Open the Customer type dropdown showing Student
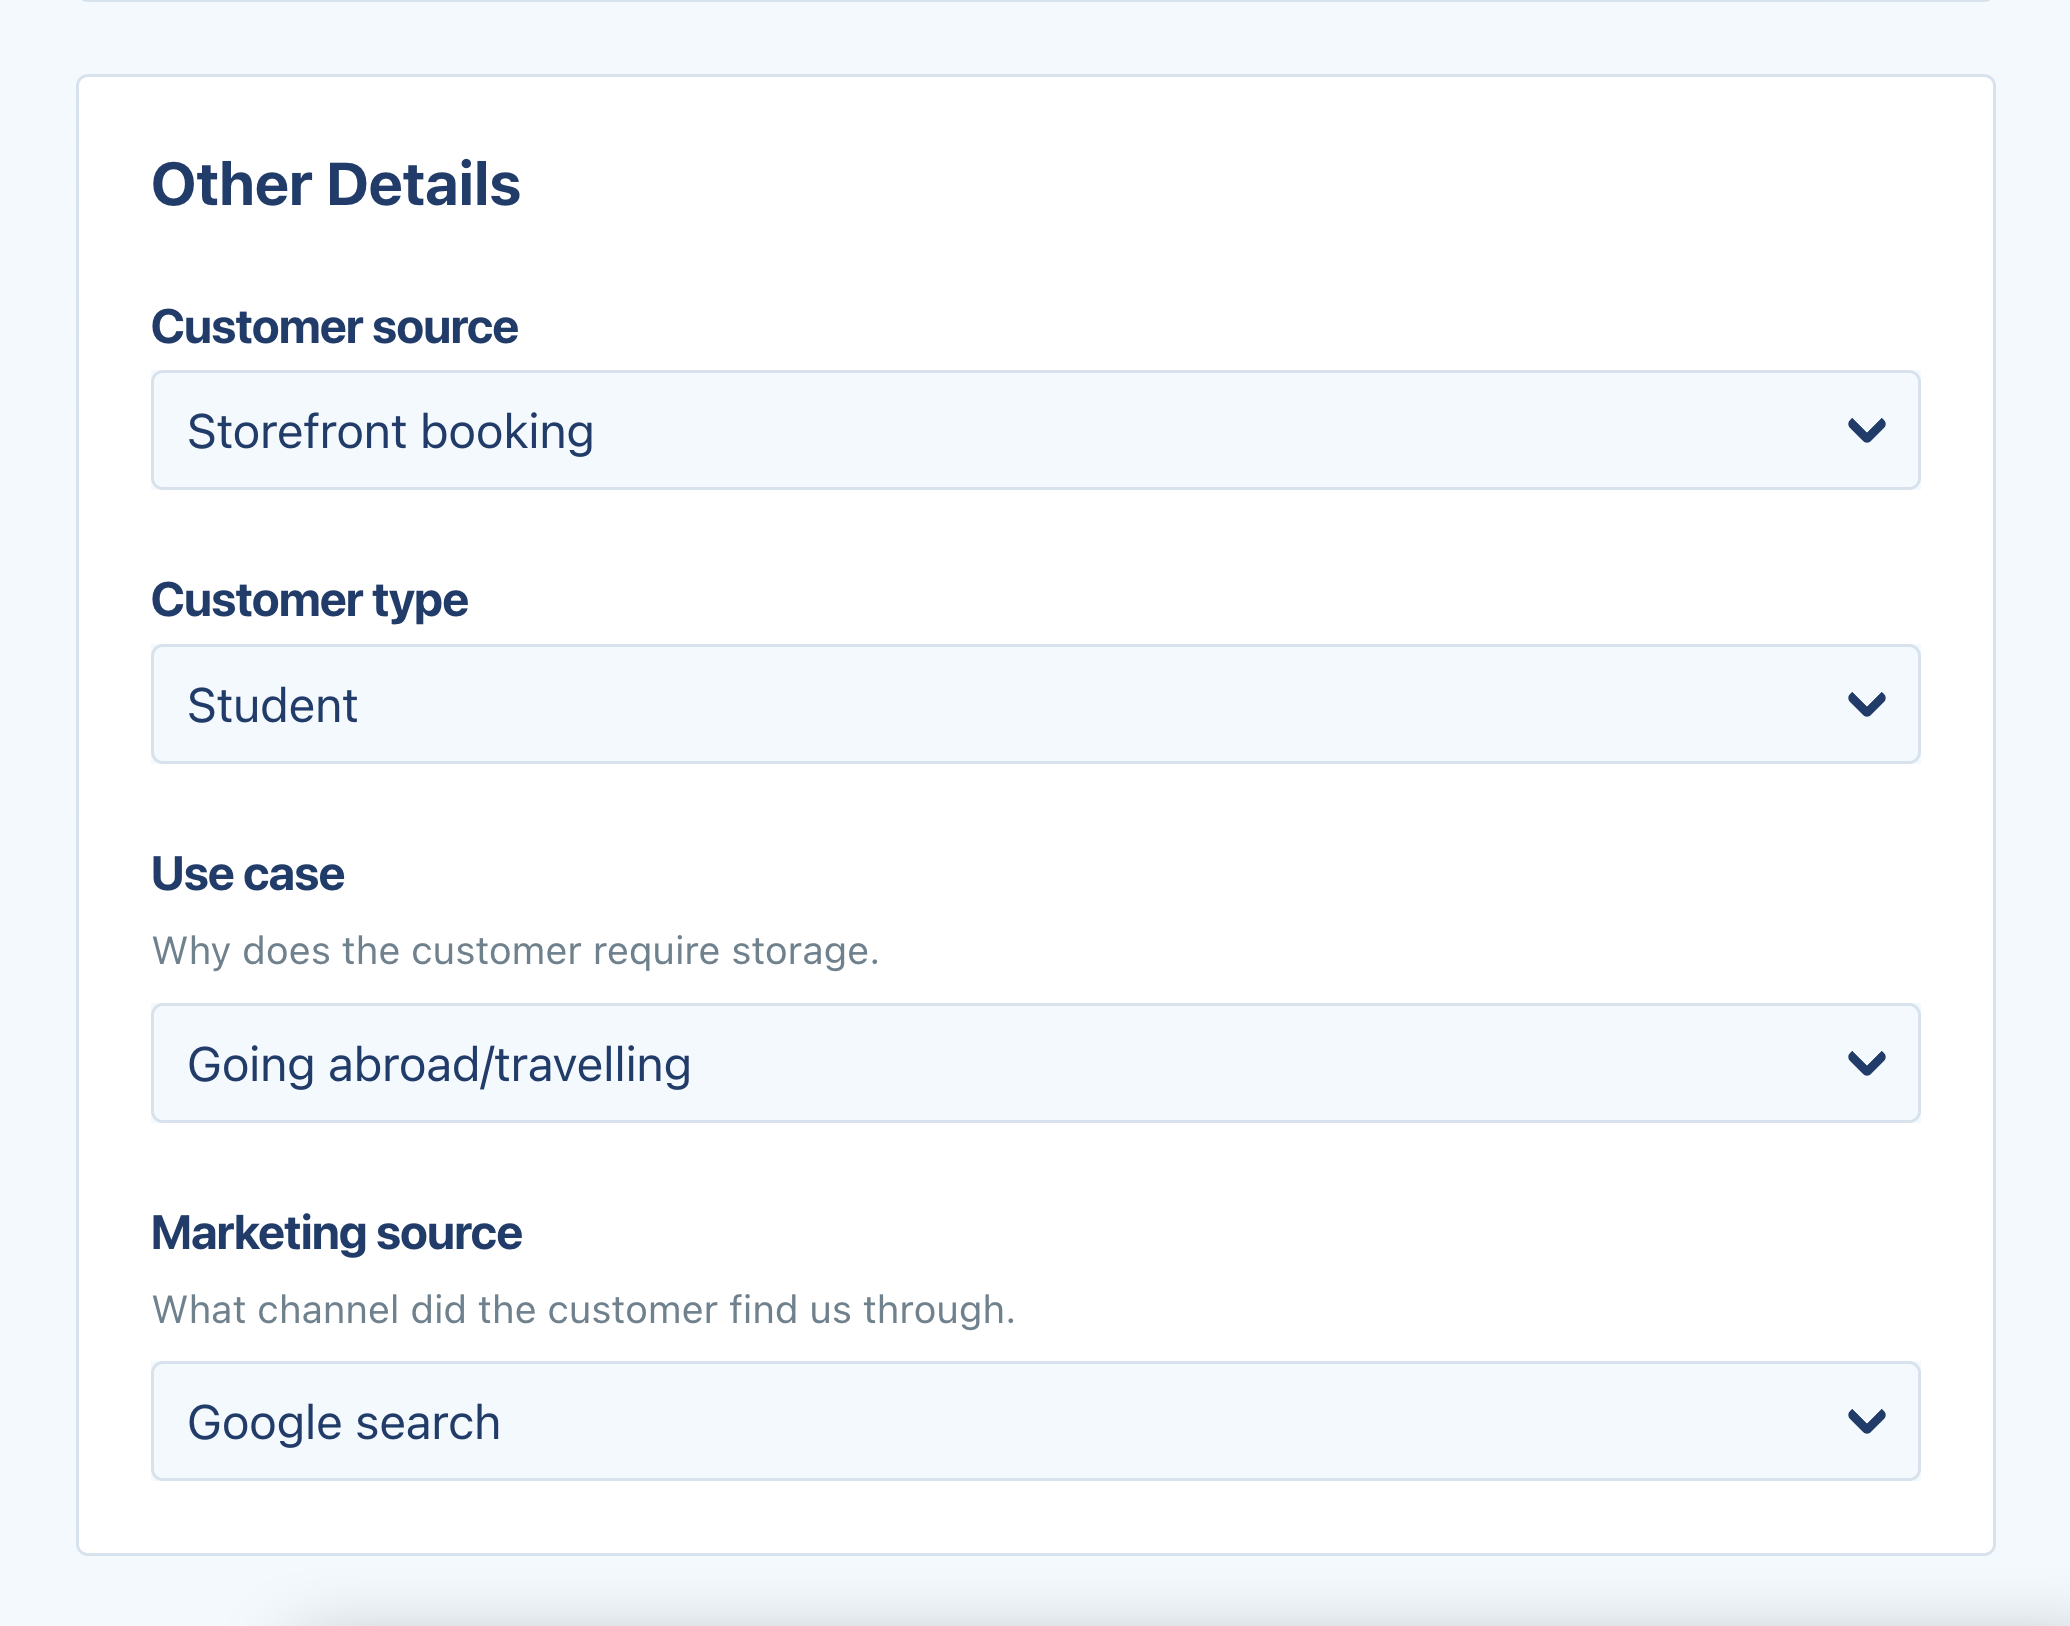The height and width of the screenshot is (1626, 2070). [x=1034, y=705]
